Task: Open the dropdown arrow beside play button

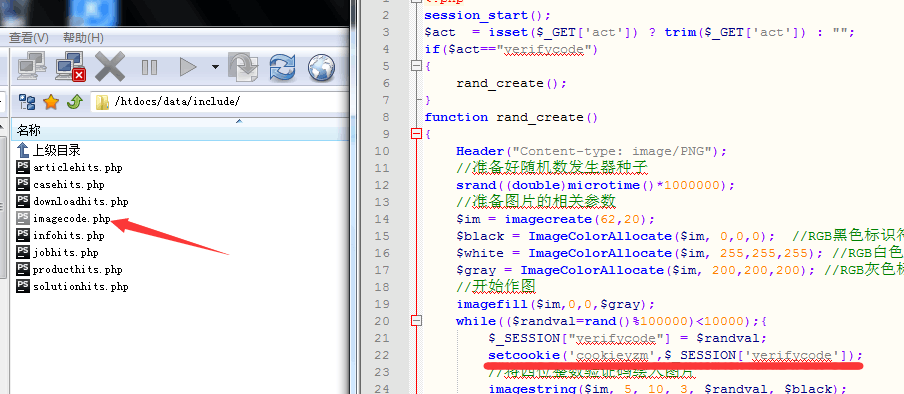Action: click(x=215, y=67)
